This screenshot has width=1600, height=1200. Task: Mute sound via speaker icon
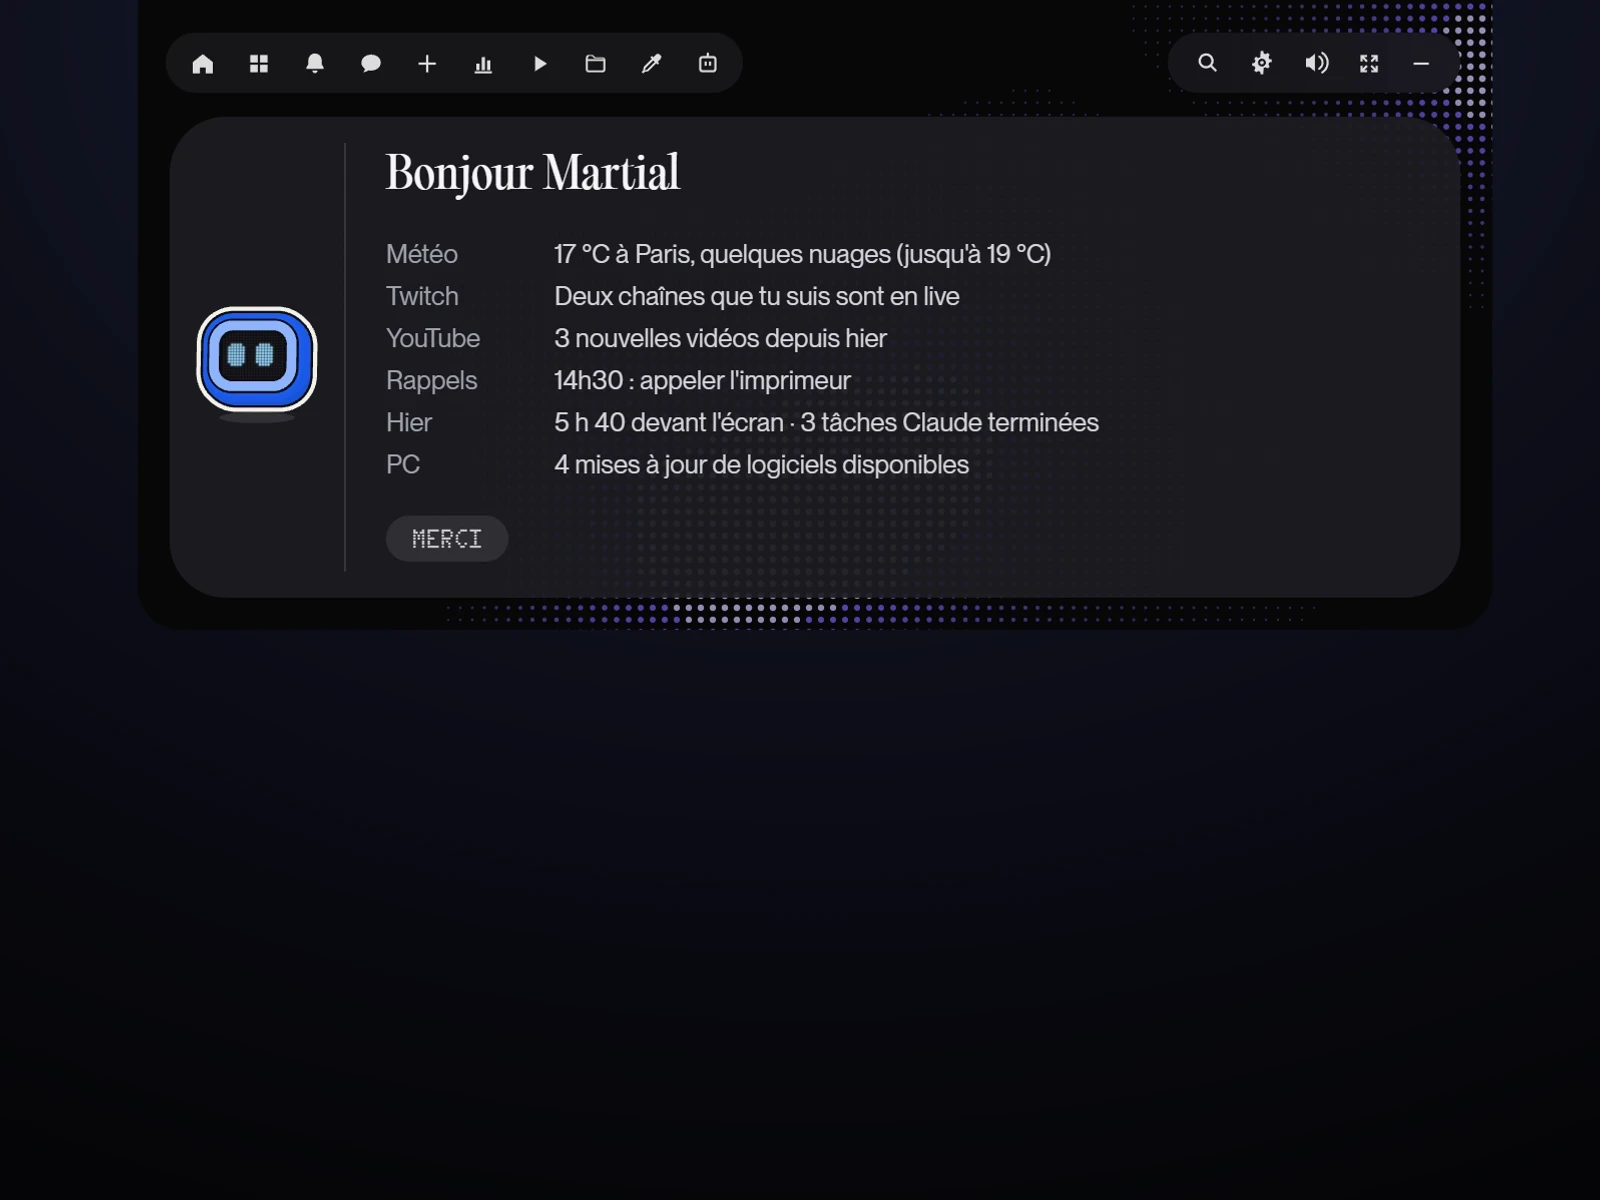coord(1317,63)
